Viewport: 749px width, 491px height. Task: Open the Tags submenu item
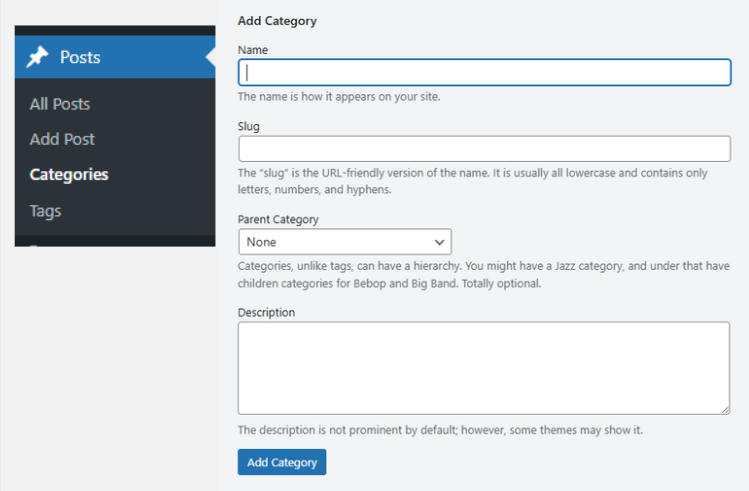coord(45,211)
